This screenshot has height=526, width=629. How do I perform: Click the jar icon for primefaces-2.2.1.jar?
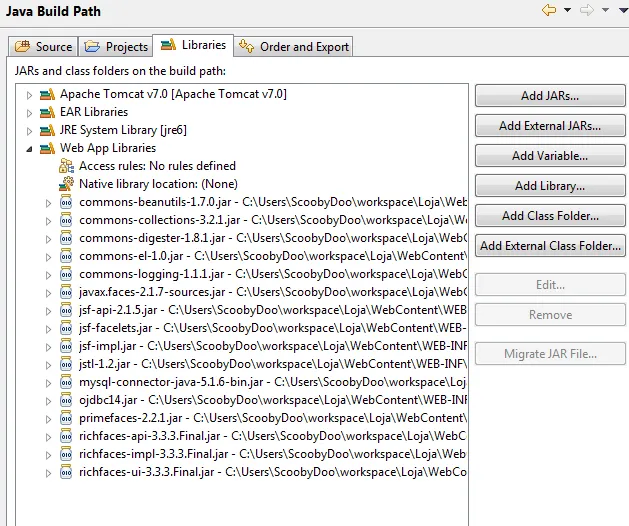(66, 418)
